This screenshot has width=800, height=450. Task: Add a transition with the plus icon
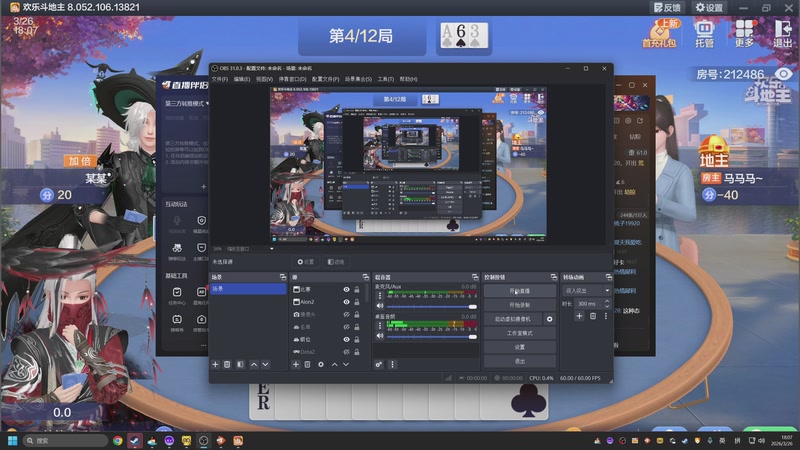[x=579, y=316]
